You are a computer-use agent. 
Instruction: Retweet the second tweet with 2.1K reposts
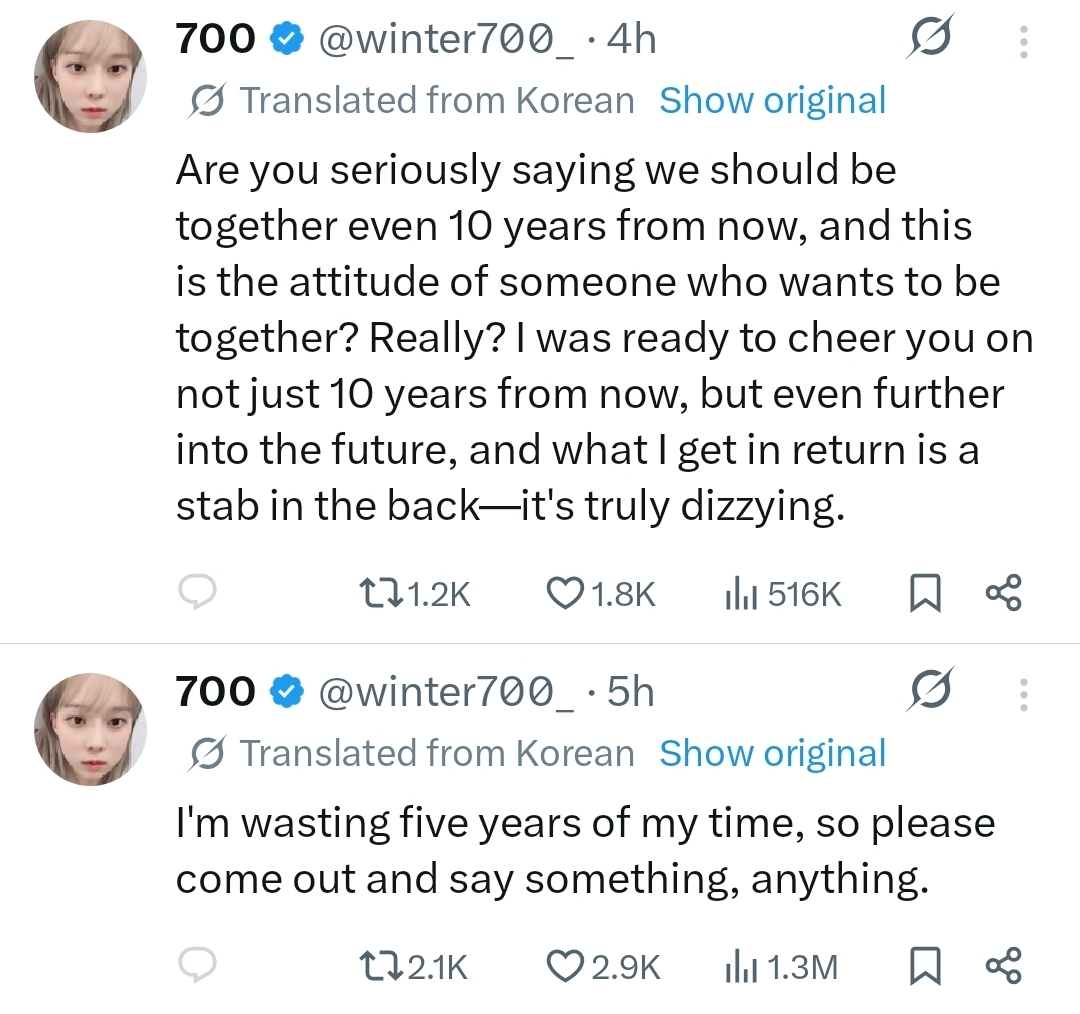[414, 966]
